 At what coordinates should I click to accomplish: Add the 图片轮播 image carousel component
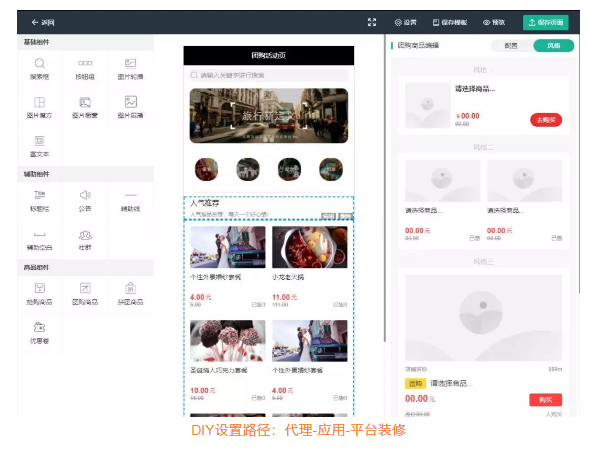click(130, 69)
